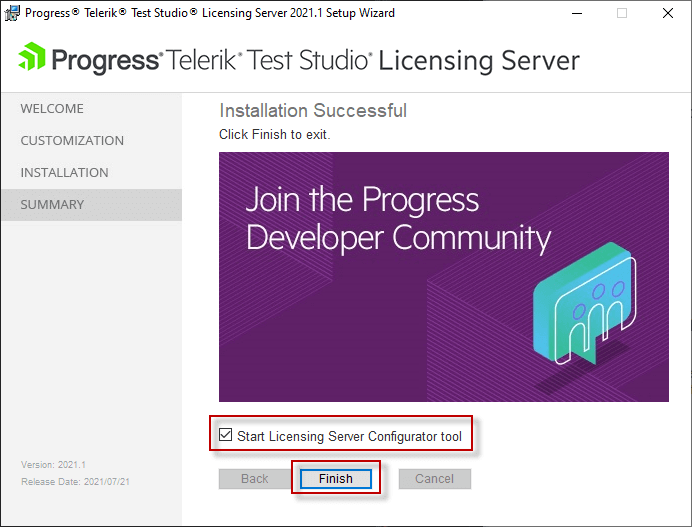Open the Join the Progress Developer Community banner
692x527 pixels.
pyautogui.click(x=444, y=277)
